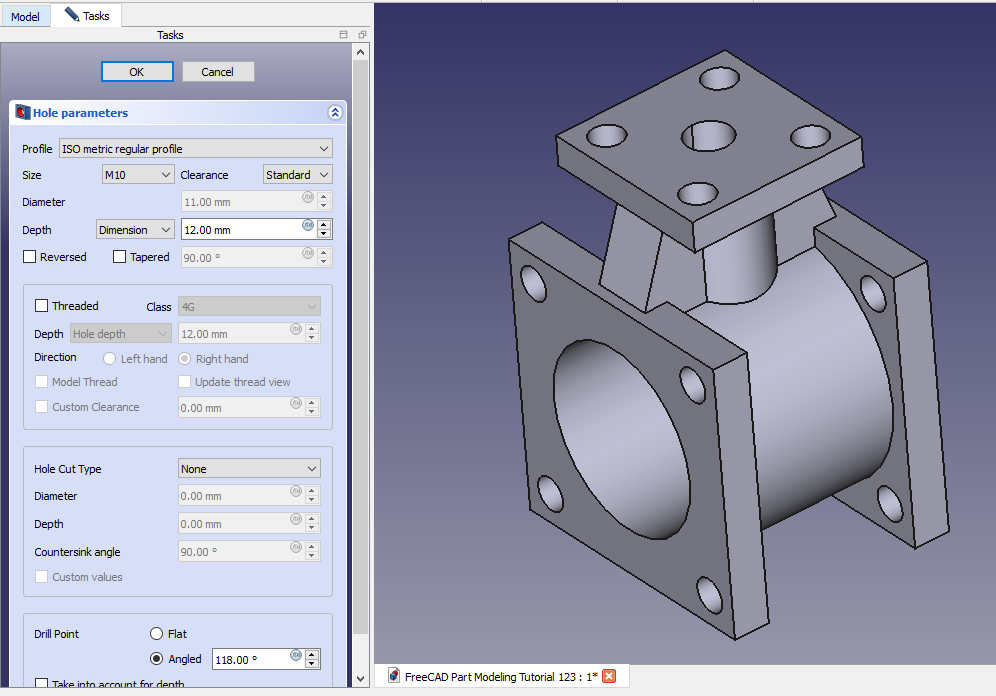Open expression editor for drill point angle
The image size is (996, 696).
296,655
